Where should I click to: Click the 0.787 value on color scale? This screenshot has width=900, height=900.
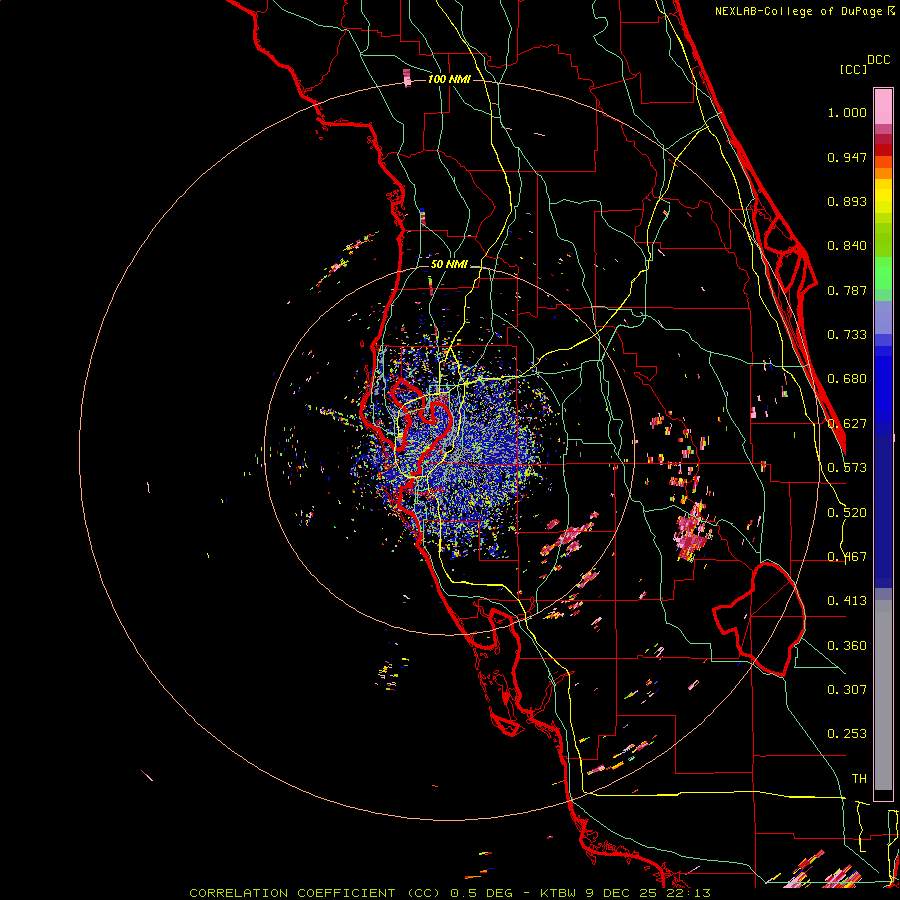[x=847, y=290]
